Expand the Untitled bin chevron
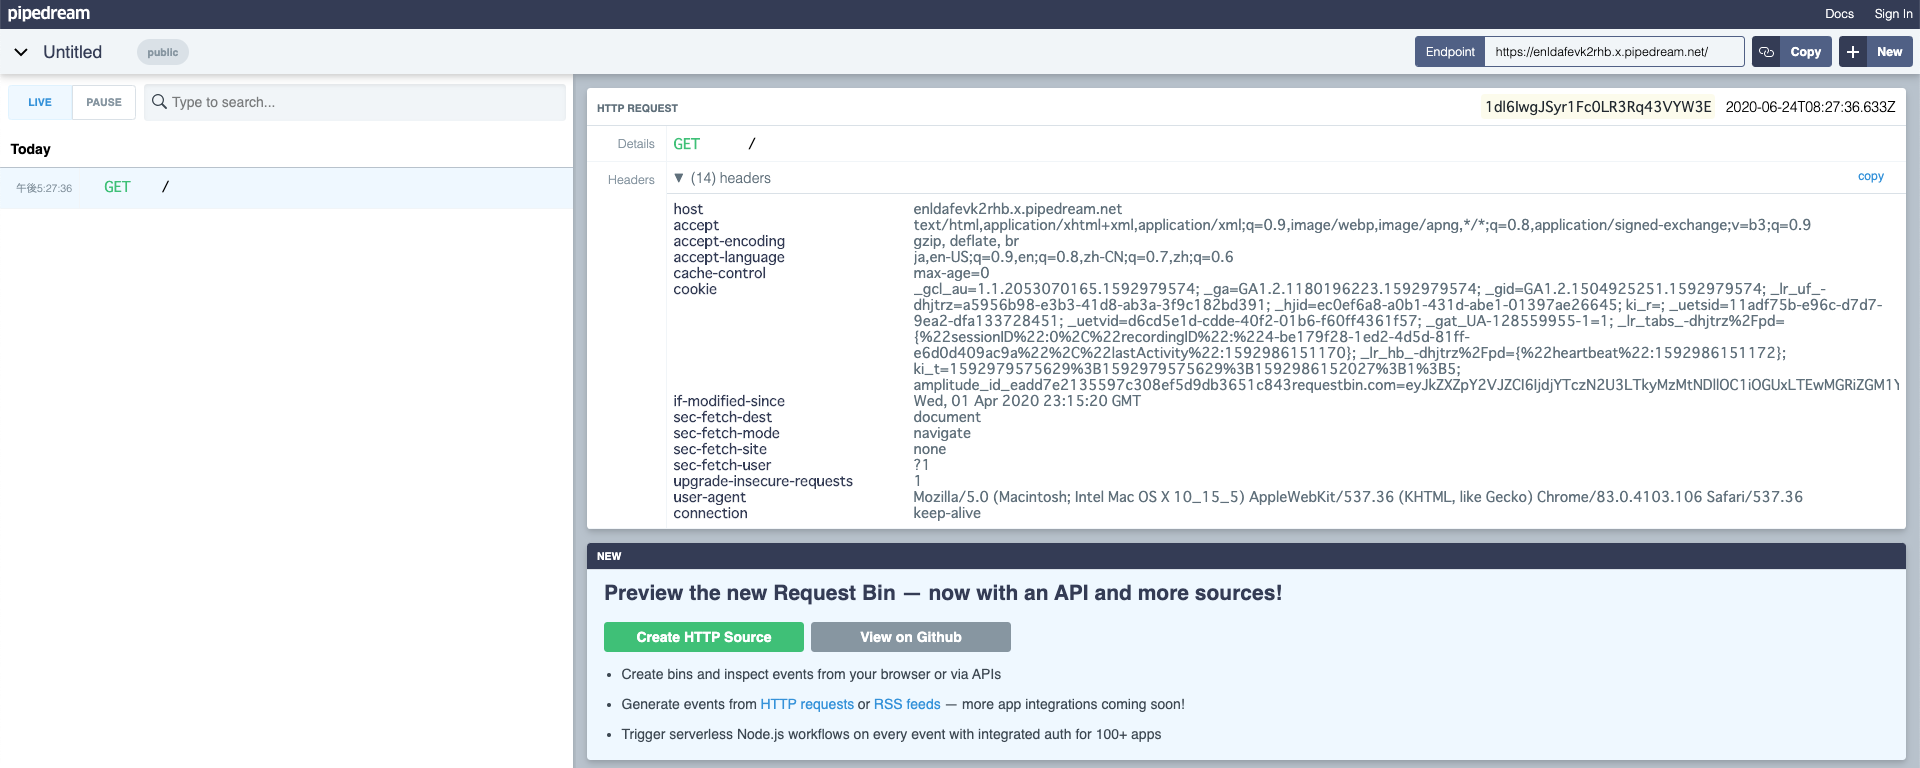 click(x=21, y=52)
